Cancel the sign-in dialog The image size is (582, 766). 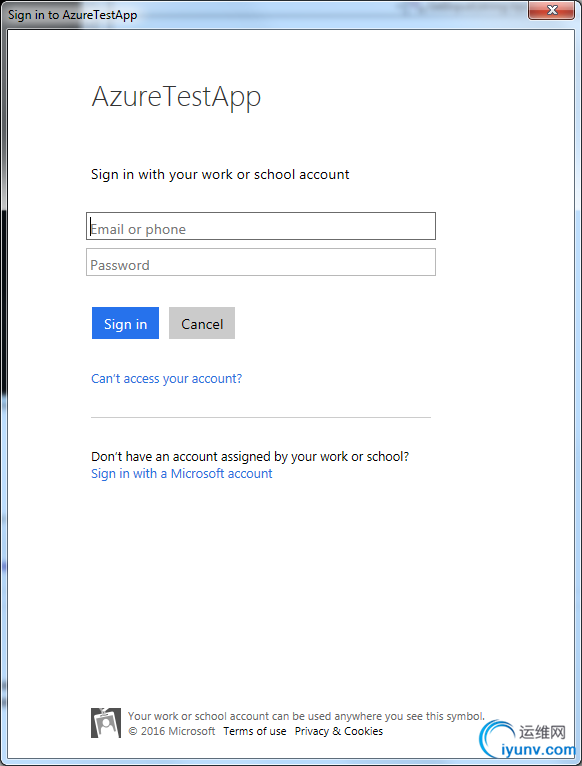(202, 323)
